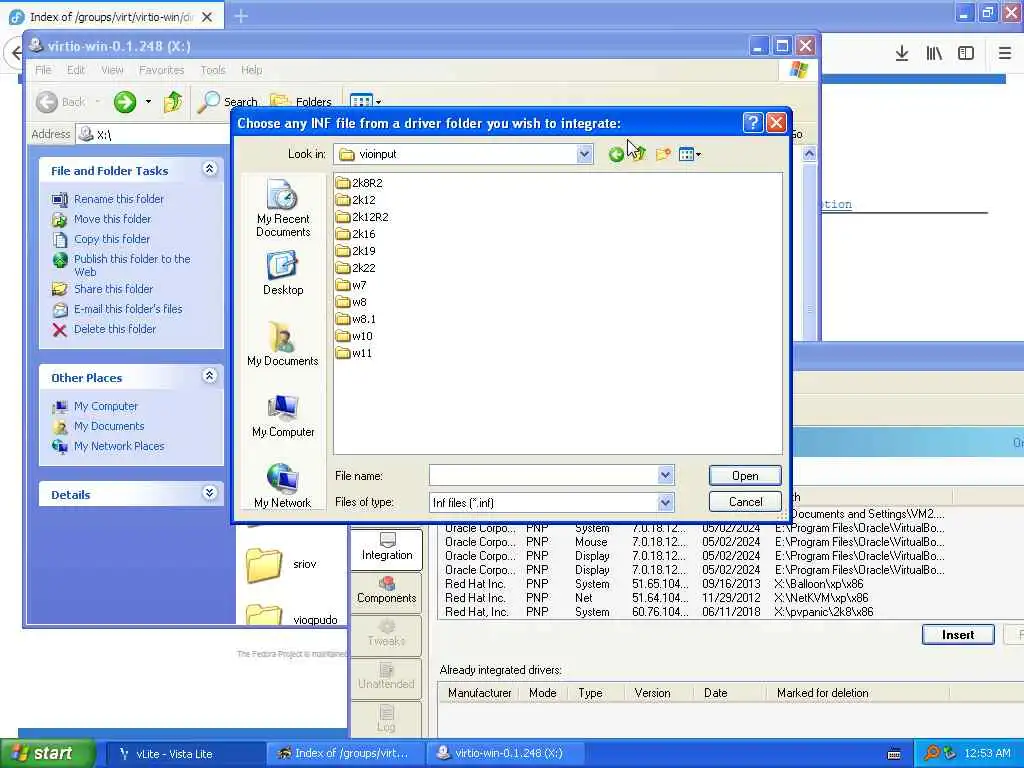1024x768 pixels.
Task: Click the Explorer Address bar X:\ field
Action: [x=153, y=135]
